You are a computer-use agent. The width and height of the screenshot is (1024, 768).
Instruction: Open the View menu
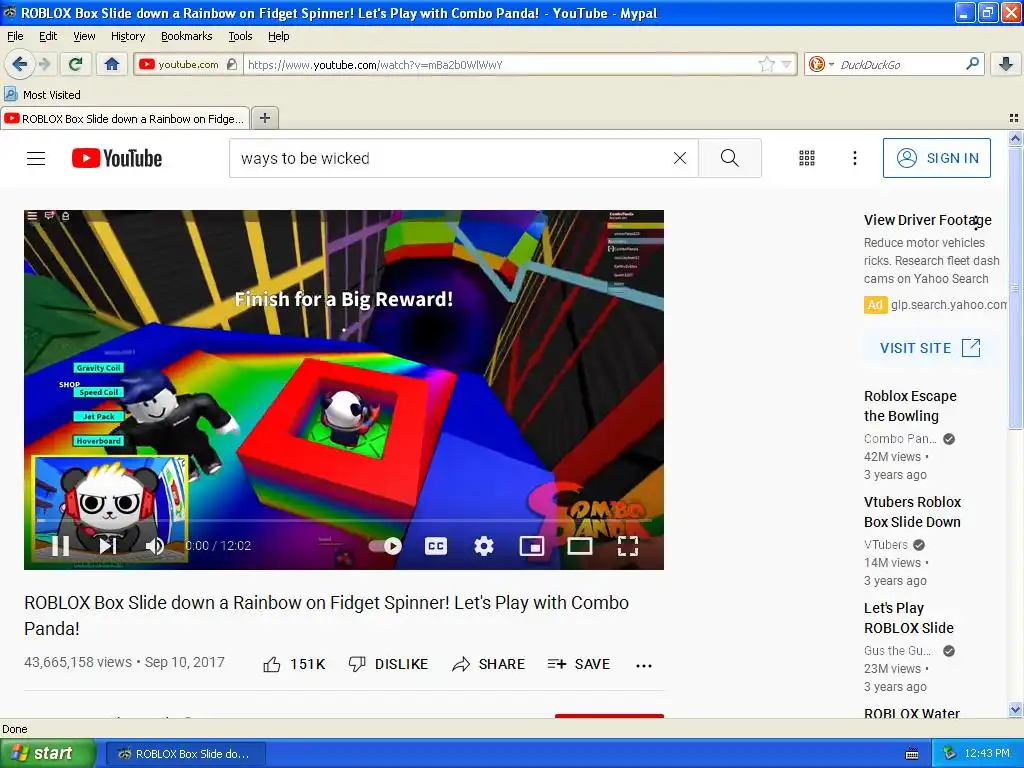[x=84, y=36]
